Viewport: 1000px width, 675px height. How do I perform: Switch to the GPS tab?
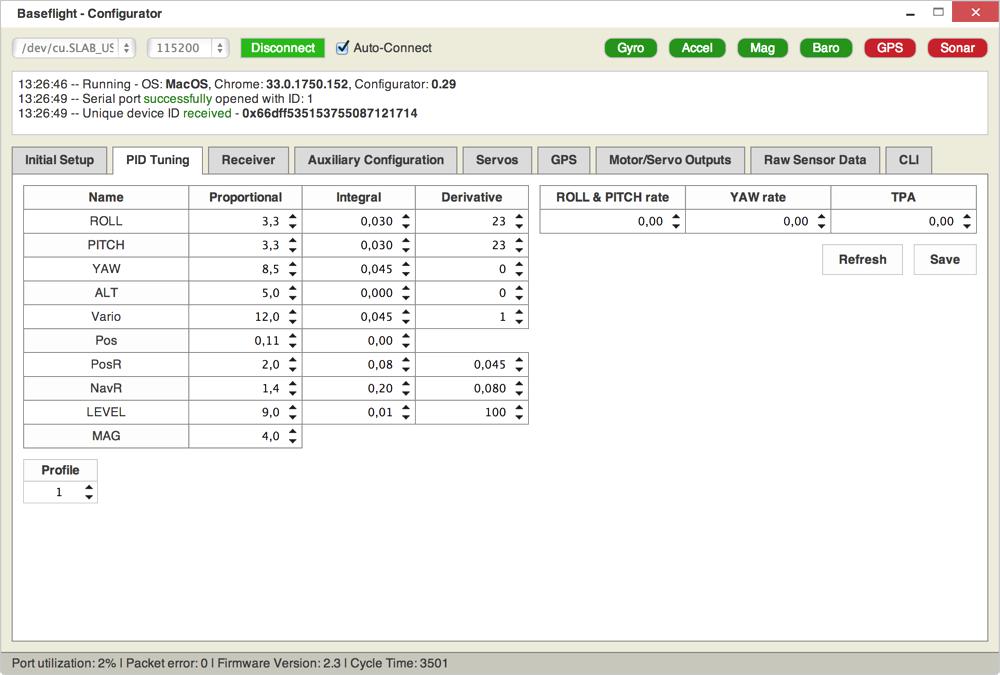click(x=564, y=160)
